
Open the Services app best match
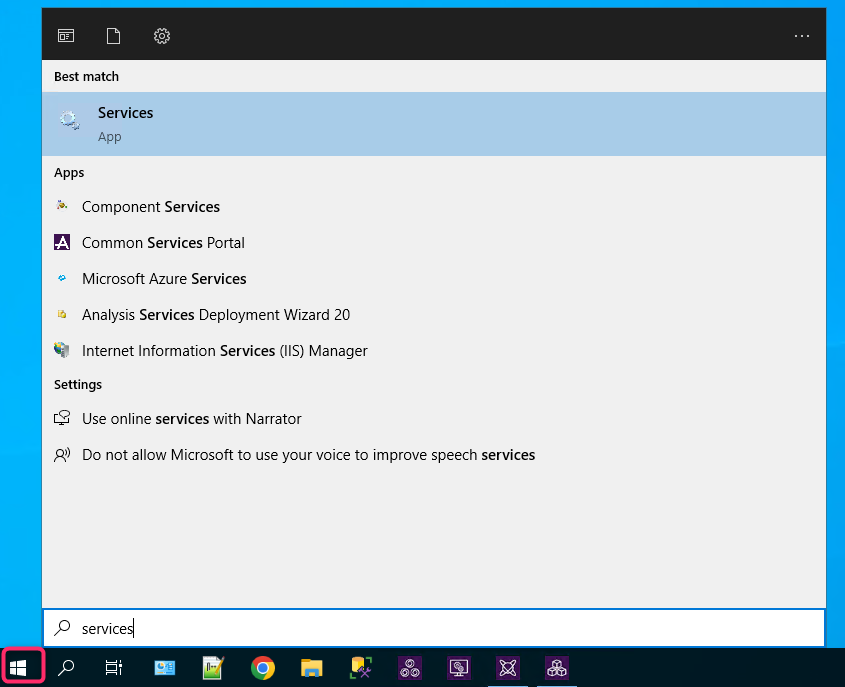click(434, 124)
